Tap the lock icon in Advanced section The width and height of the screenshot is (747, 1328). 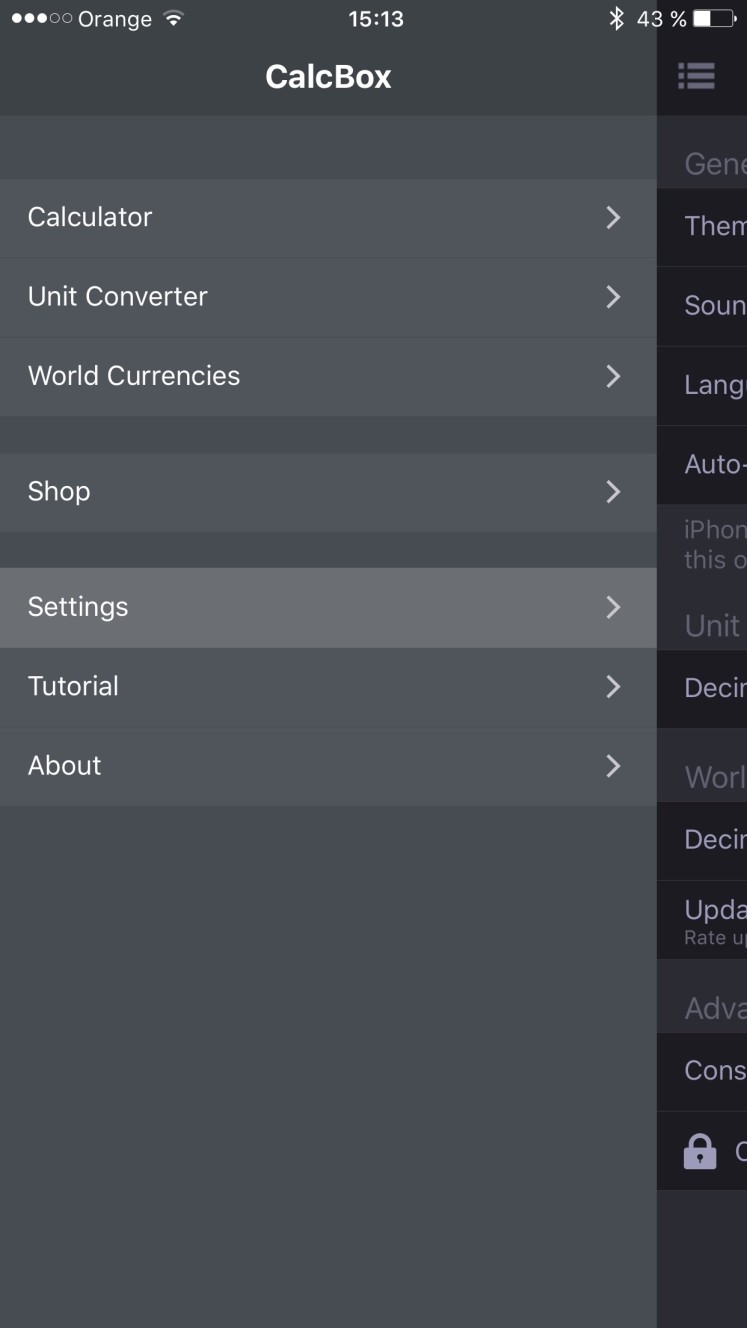pos(700,1151)
